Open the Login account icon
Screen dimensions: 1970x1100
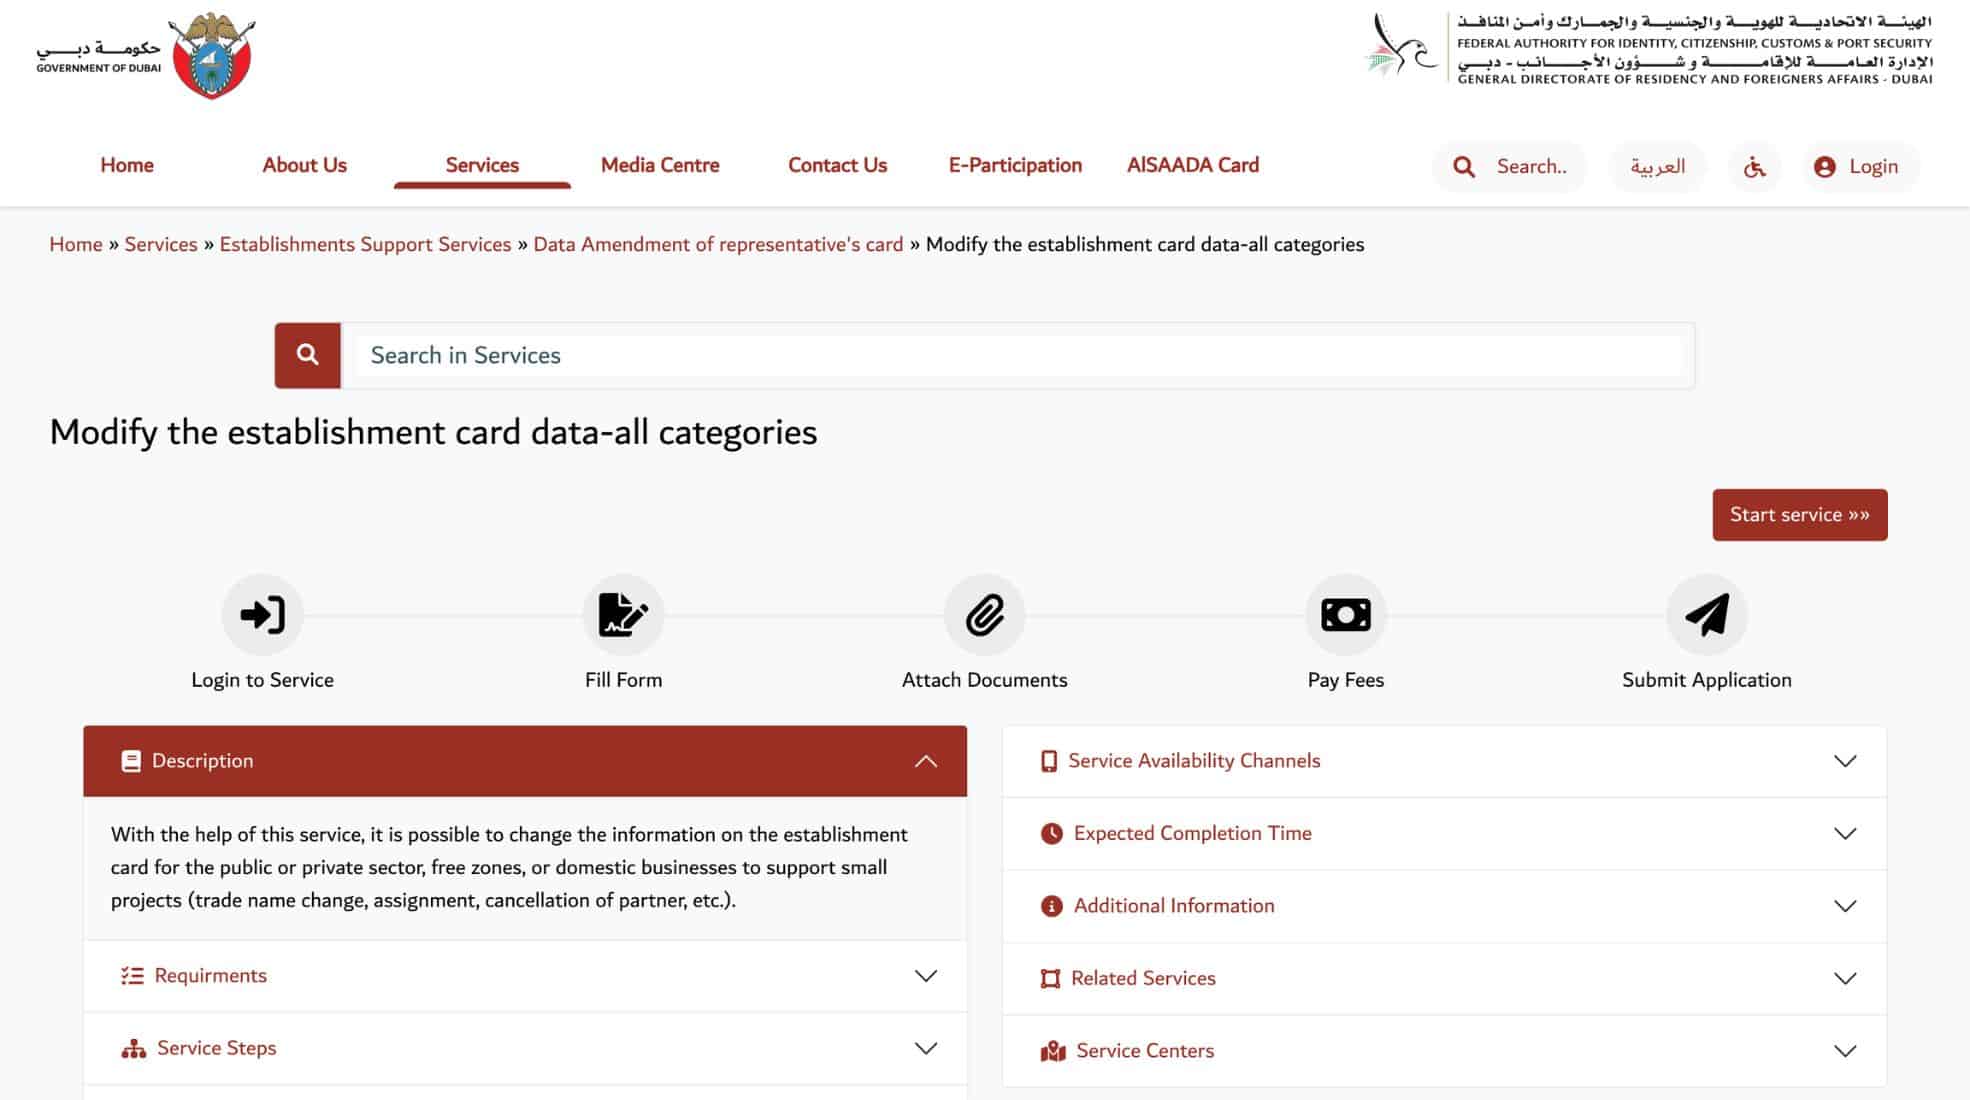pos(1826,166)
